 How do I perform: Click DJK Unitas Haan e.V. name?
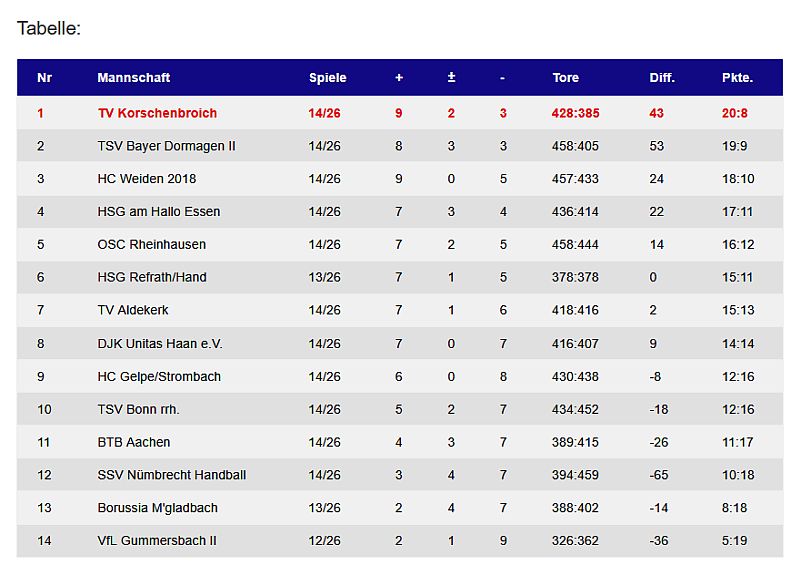[160, 344]
